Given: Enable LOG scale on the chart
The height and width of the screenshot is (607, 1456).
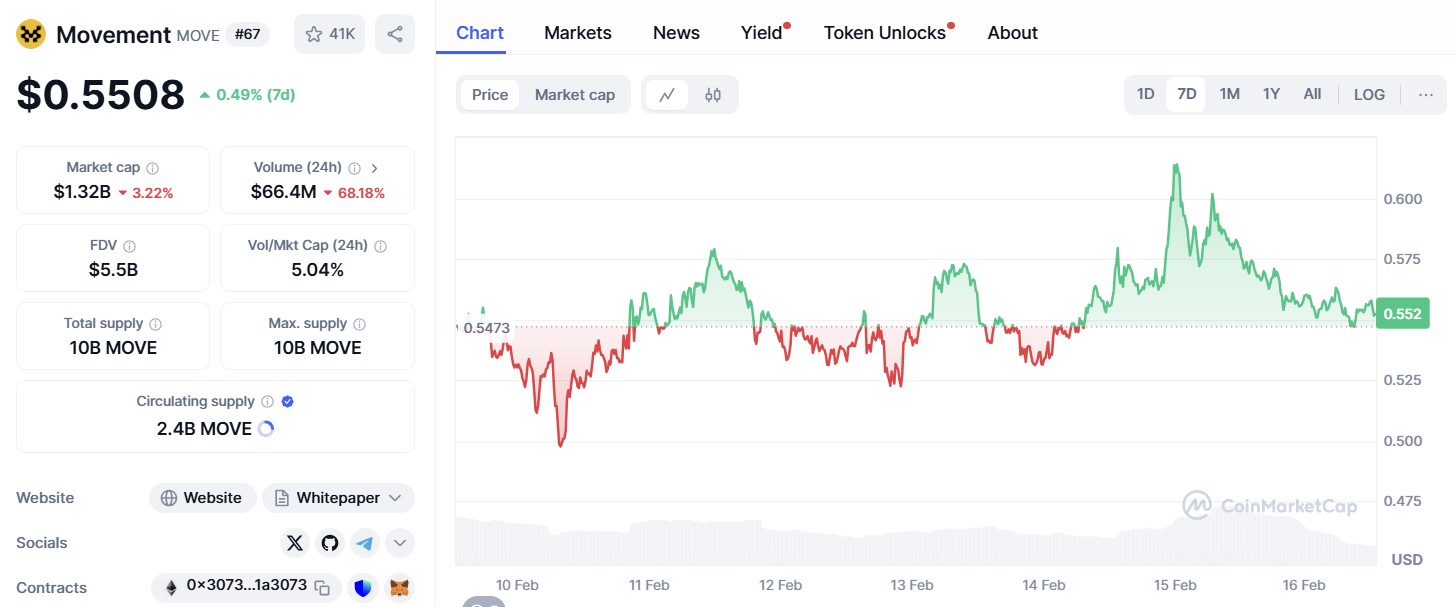Looking at the screenshot, I should [1368, 94].
